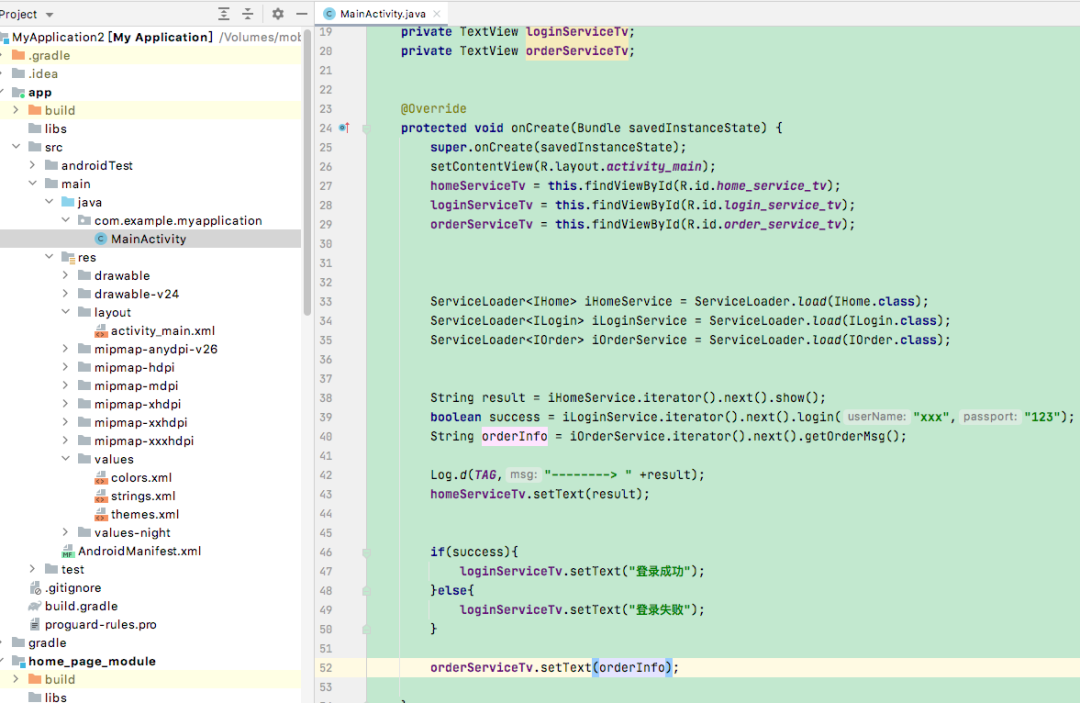This screenshot has width=1080, height=703.
Task: Expand the values-night folder
Action: [65, 532]
